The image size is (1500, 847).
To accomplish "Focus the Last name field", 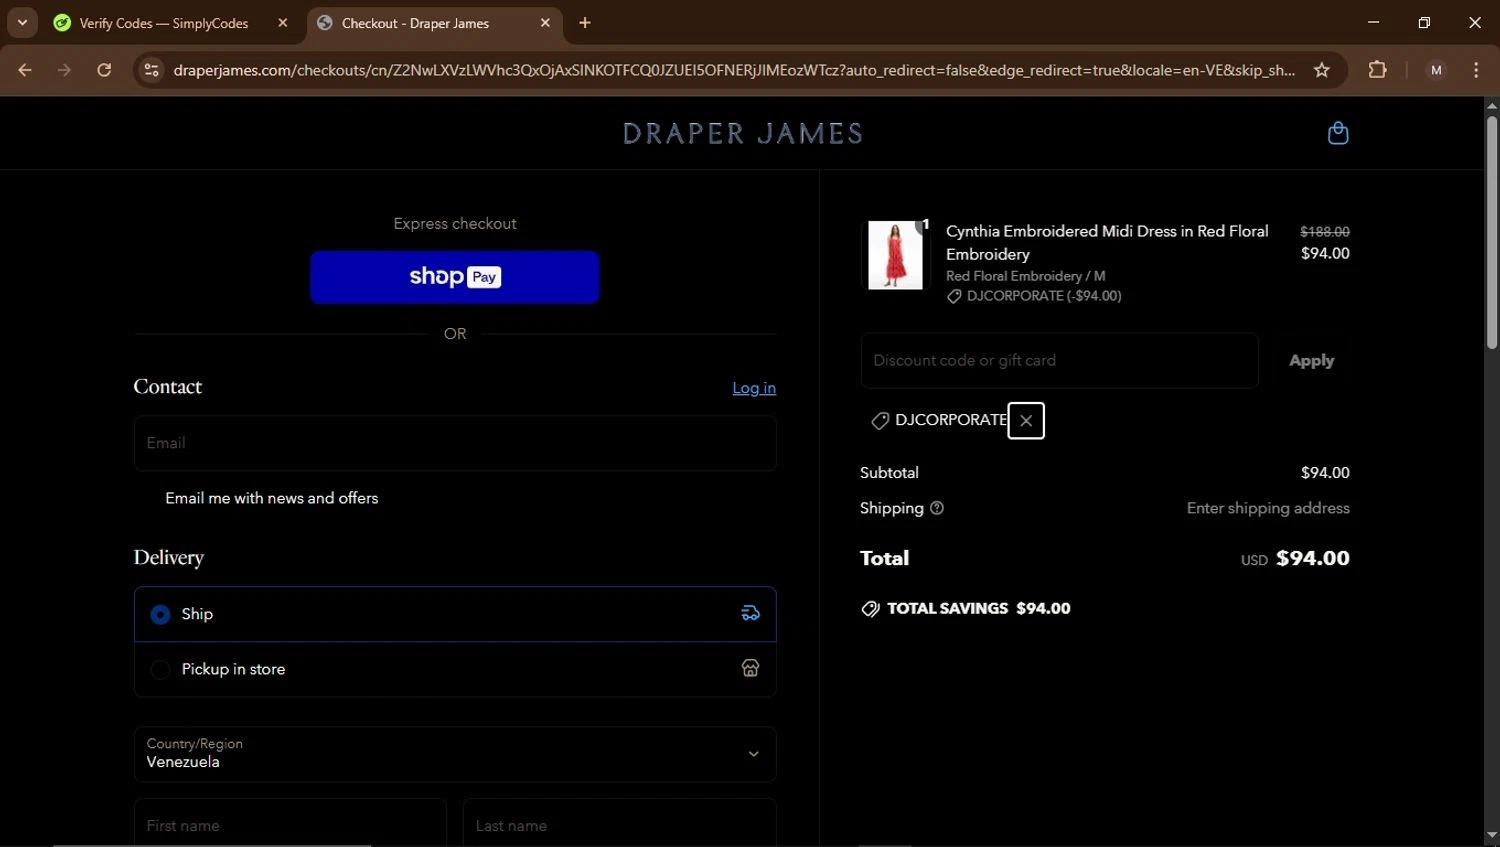I will click(x=620, y=823).
